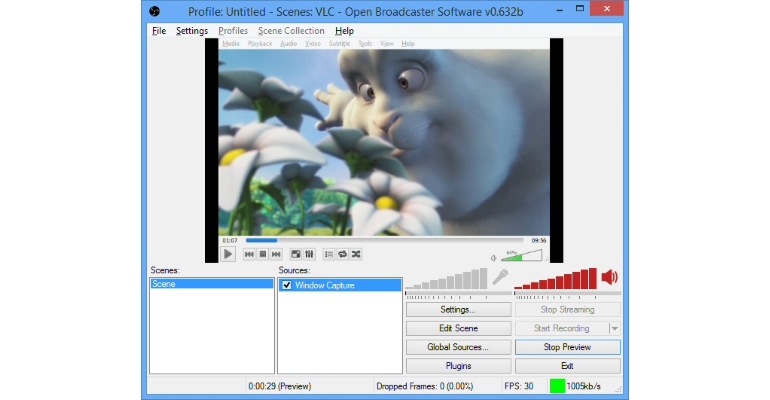Image resolution: width=770 pixels, height=400 pixels.
Task: Mute the microphone icon
Action: point(500,277)
